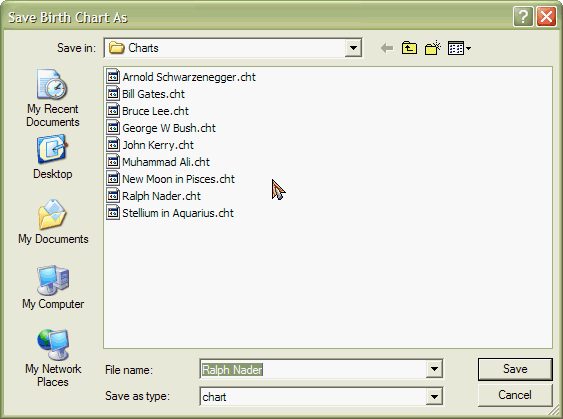This screenshot has height=419, width=563.
Task: Open the View menu icon
Action: tap(459, 48)
